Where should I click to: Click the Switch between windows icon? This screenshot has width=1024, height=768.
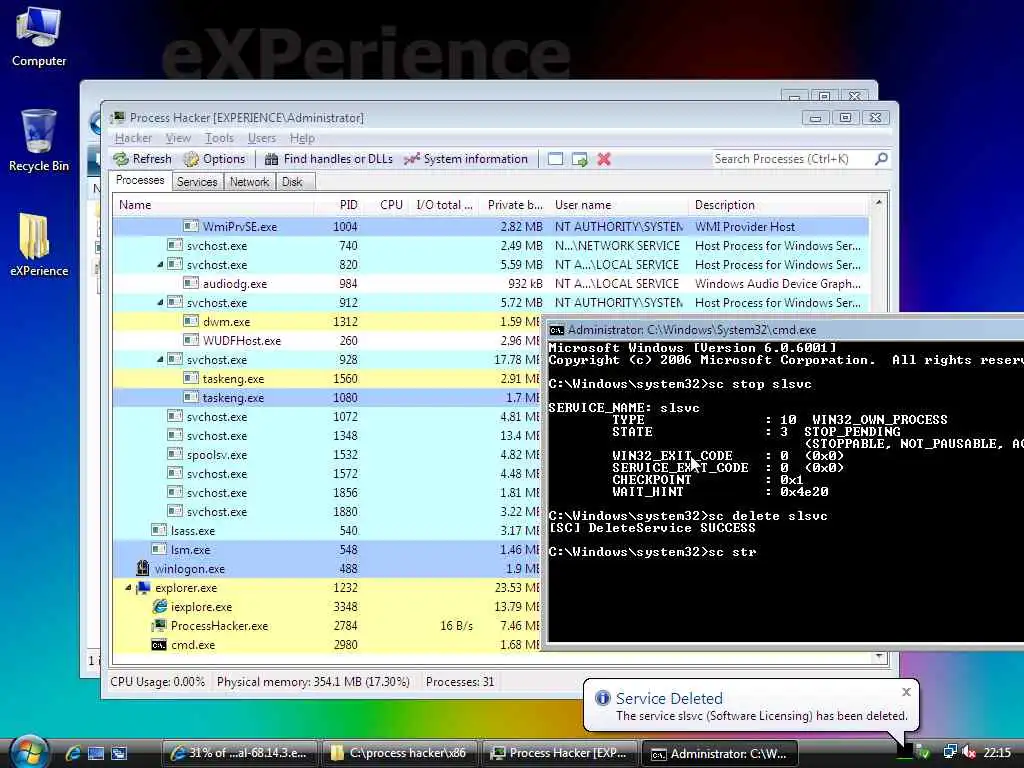tap(119, 753)
